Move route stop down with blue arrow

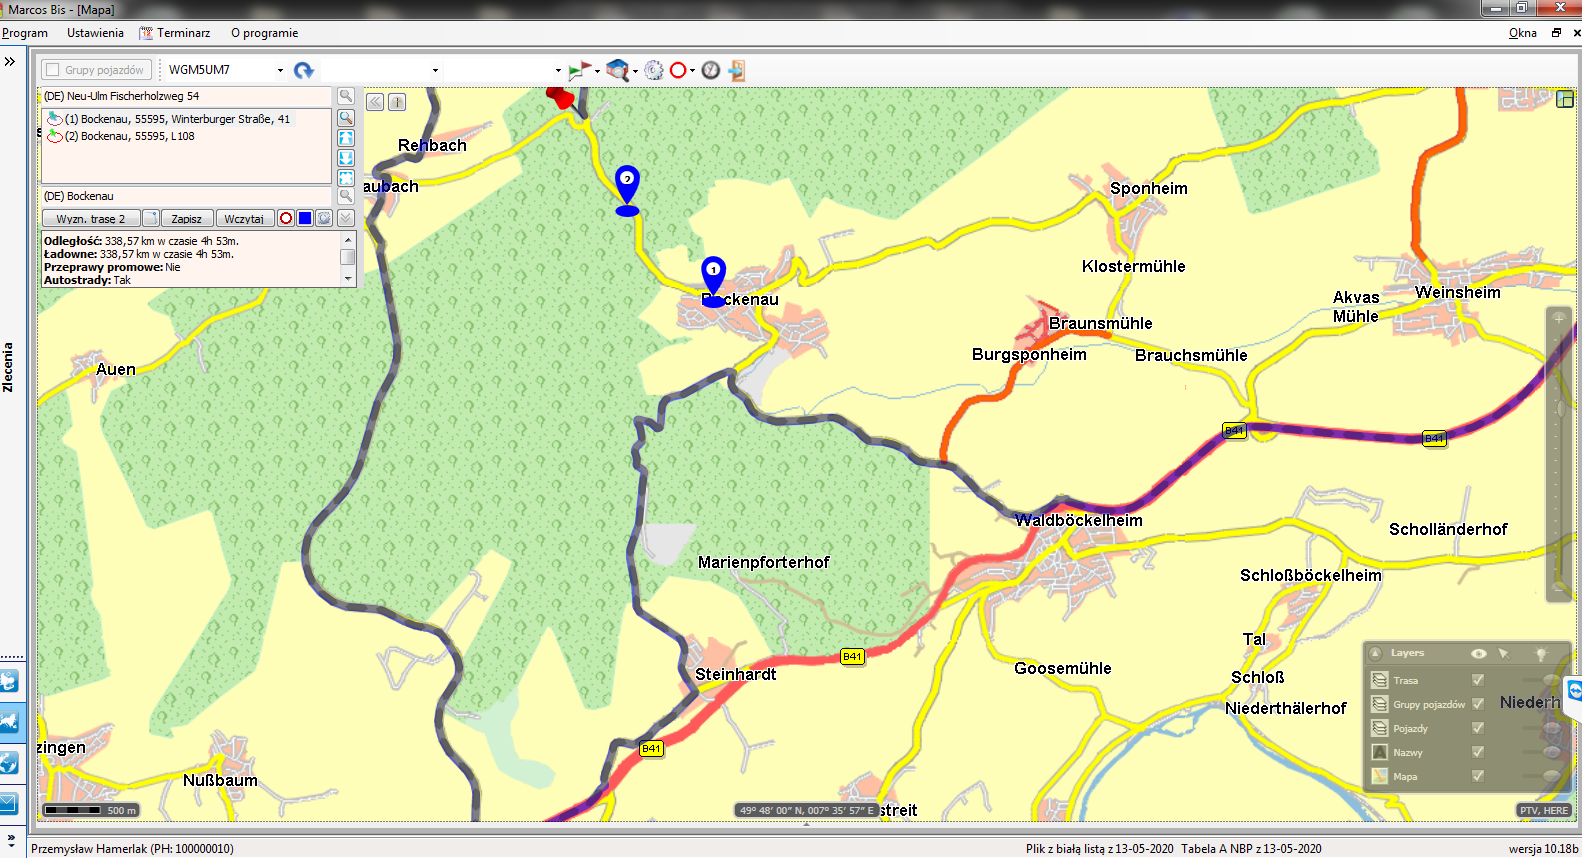[346, 158]
